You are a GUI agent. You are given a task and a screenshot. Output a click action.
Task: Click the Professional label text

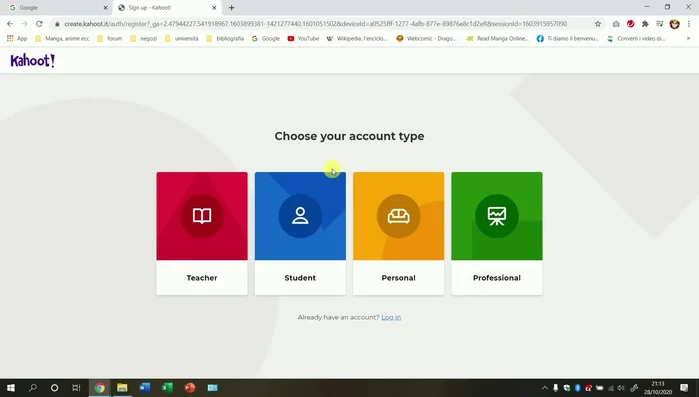coord(497,278)
